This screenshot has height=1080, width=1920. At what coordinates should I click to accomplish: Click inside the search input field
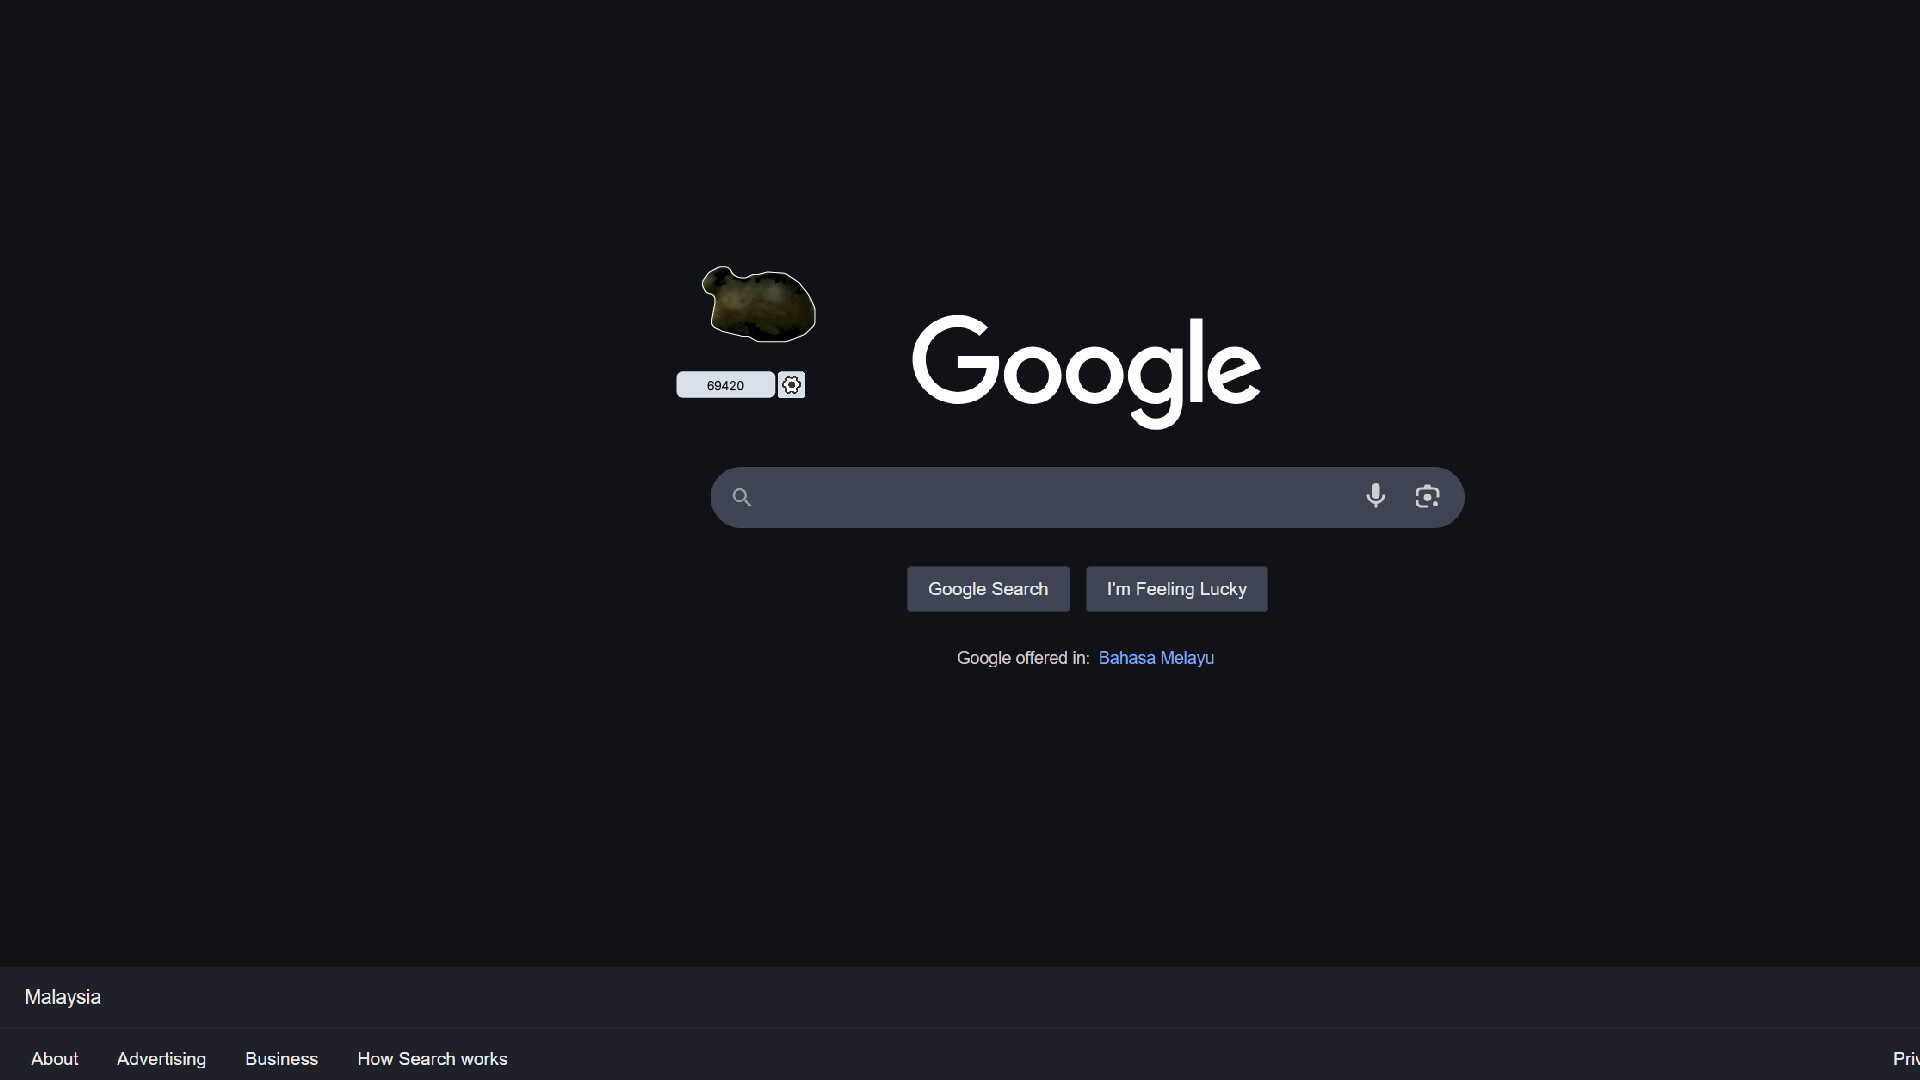tap(1050, 496)
